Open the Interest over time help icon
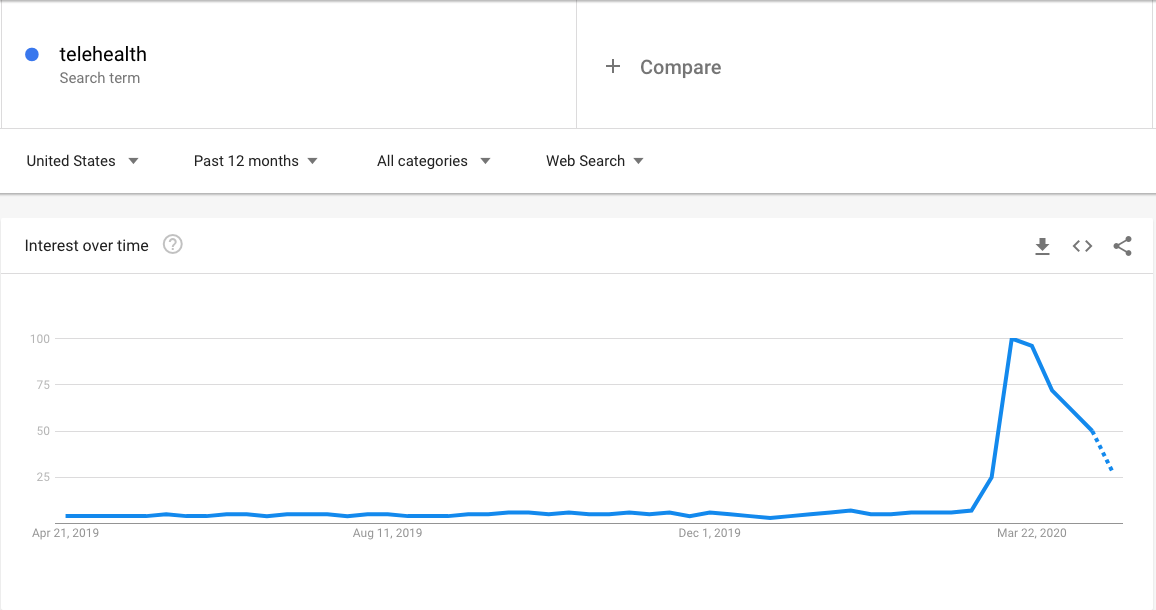This screenshot has width=1156, height=610. tap(173, 244)
